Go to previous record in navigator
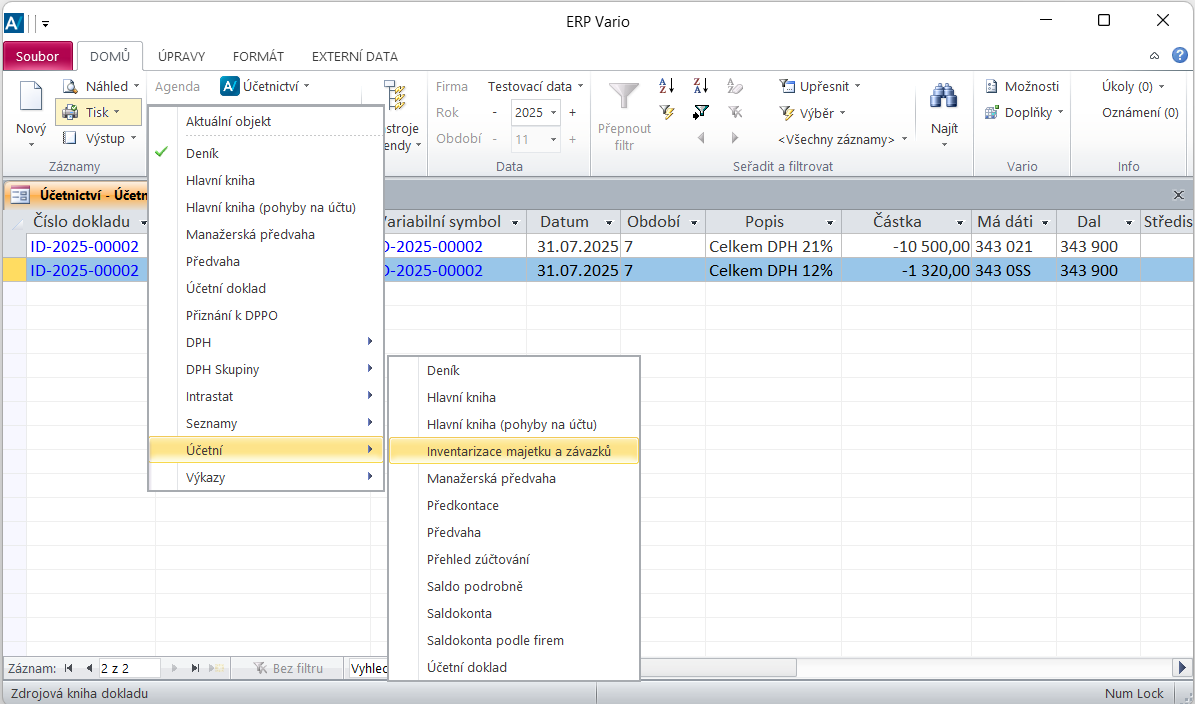This screenshot has height=704, width=1195. pyautogui.click(x=89, y=668)
